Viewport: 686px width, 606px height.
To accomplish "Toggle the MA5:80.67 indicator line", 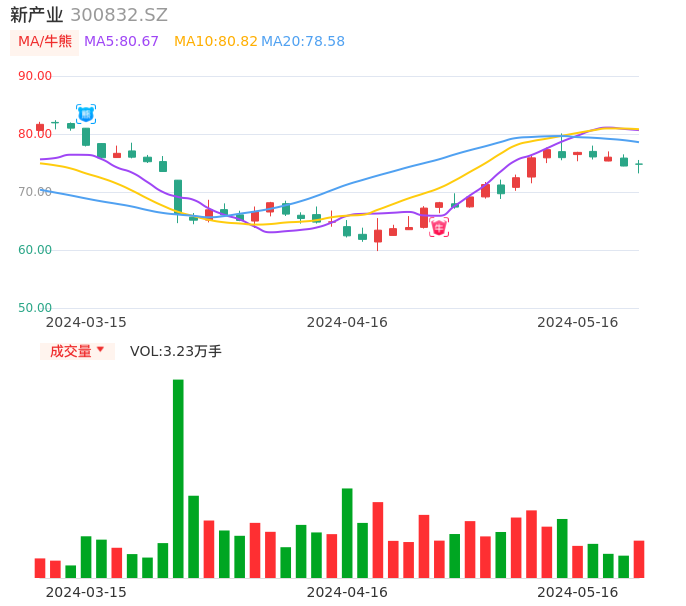I will (x=122, y=42).
